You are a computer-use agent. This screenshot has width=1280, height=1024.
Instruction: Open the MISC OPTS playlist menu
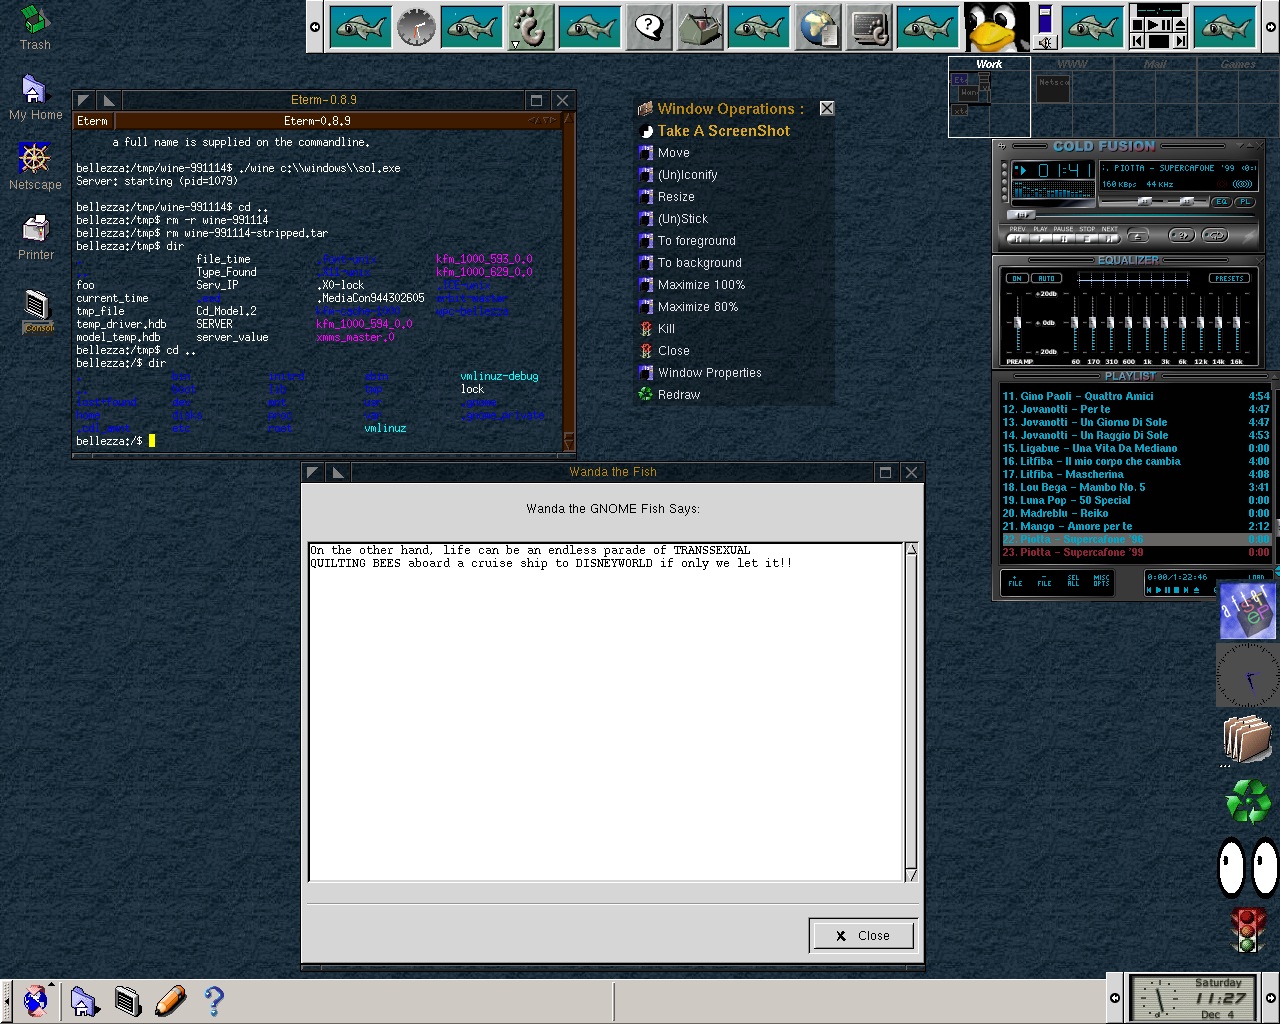tap(1101, 581)
